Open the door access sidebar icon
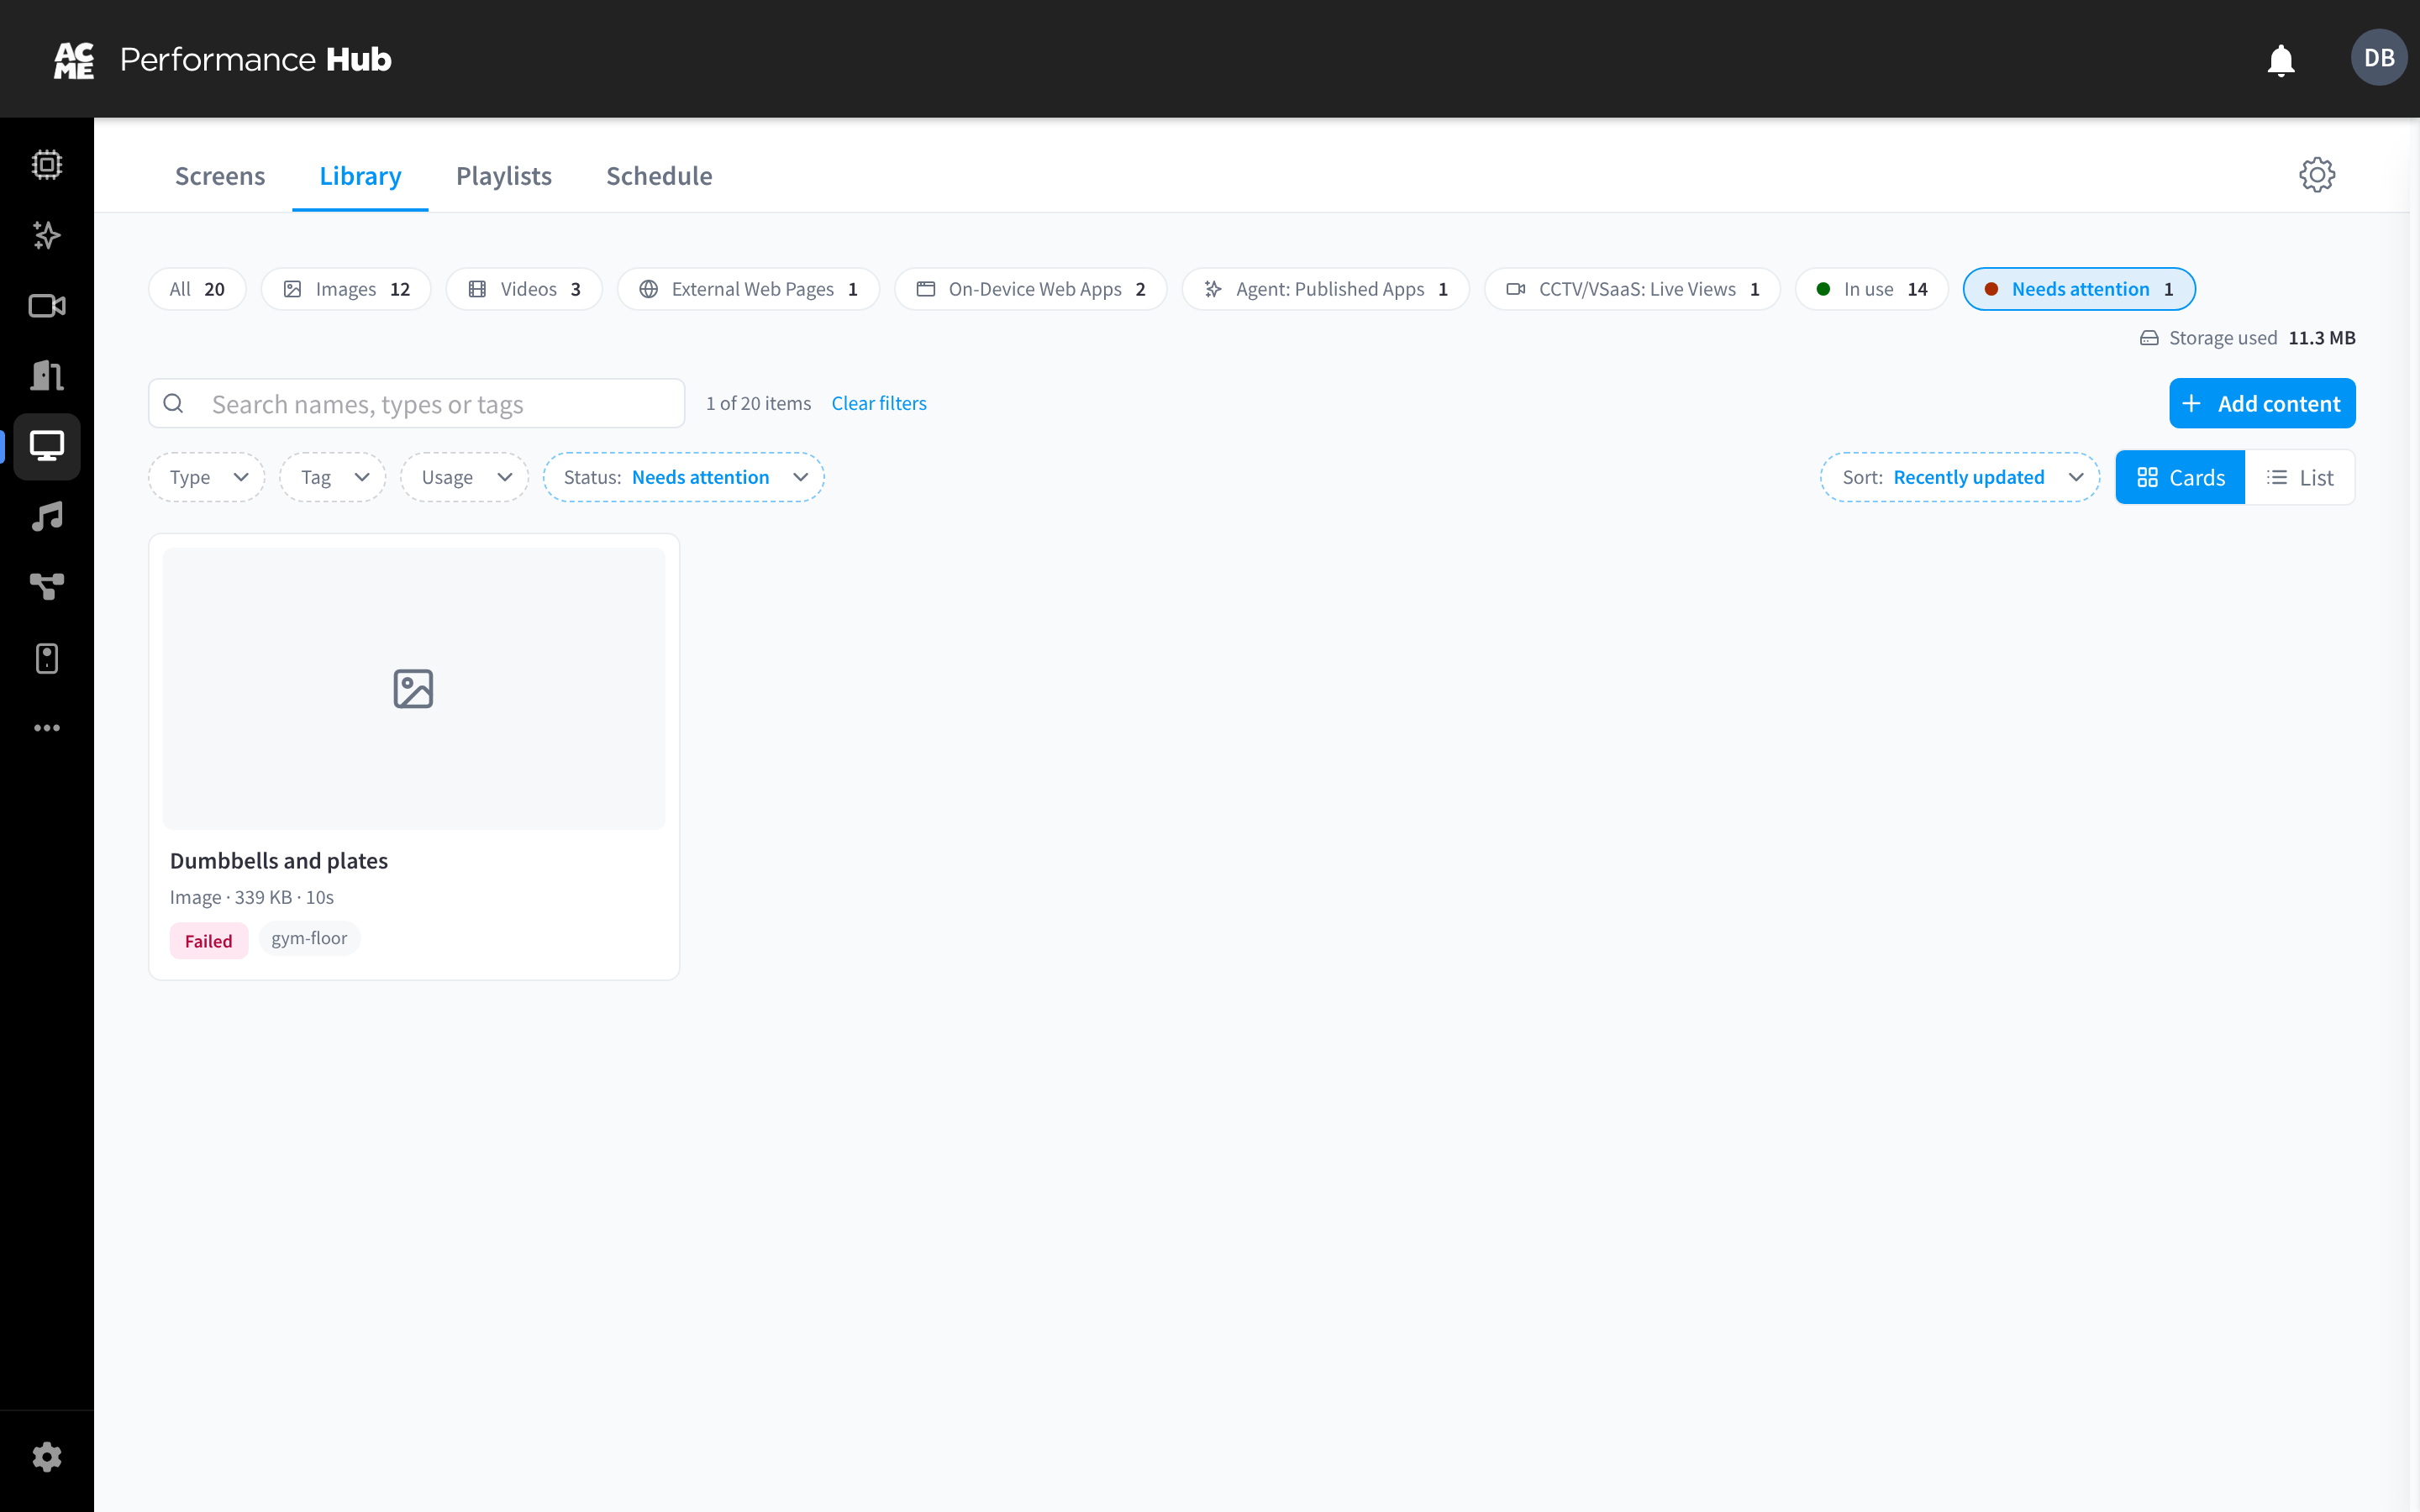The width and height of the screenshot is (2420, 1512). coord(47,376)
